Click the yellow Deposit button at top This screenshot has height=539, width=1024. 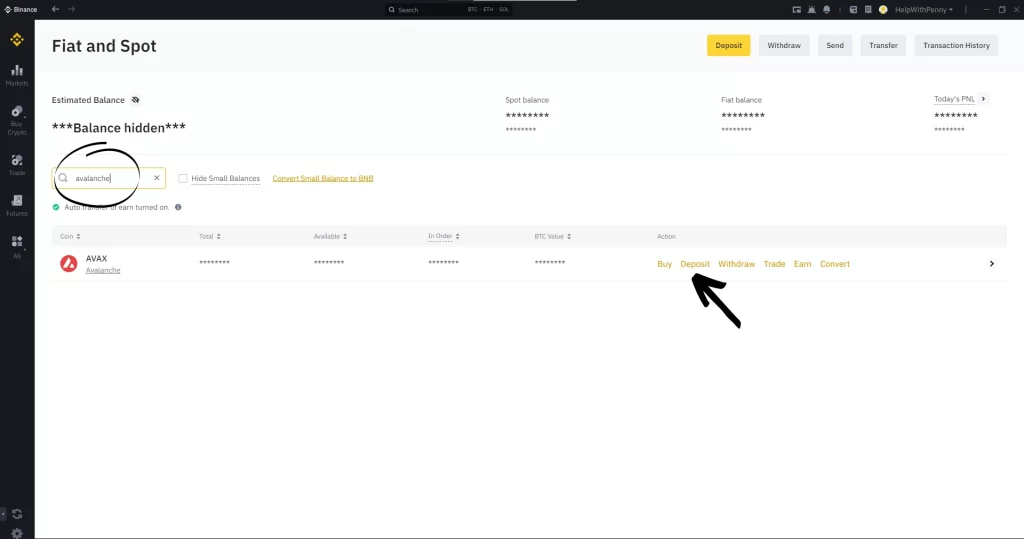coord(728,46)
